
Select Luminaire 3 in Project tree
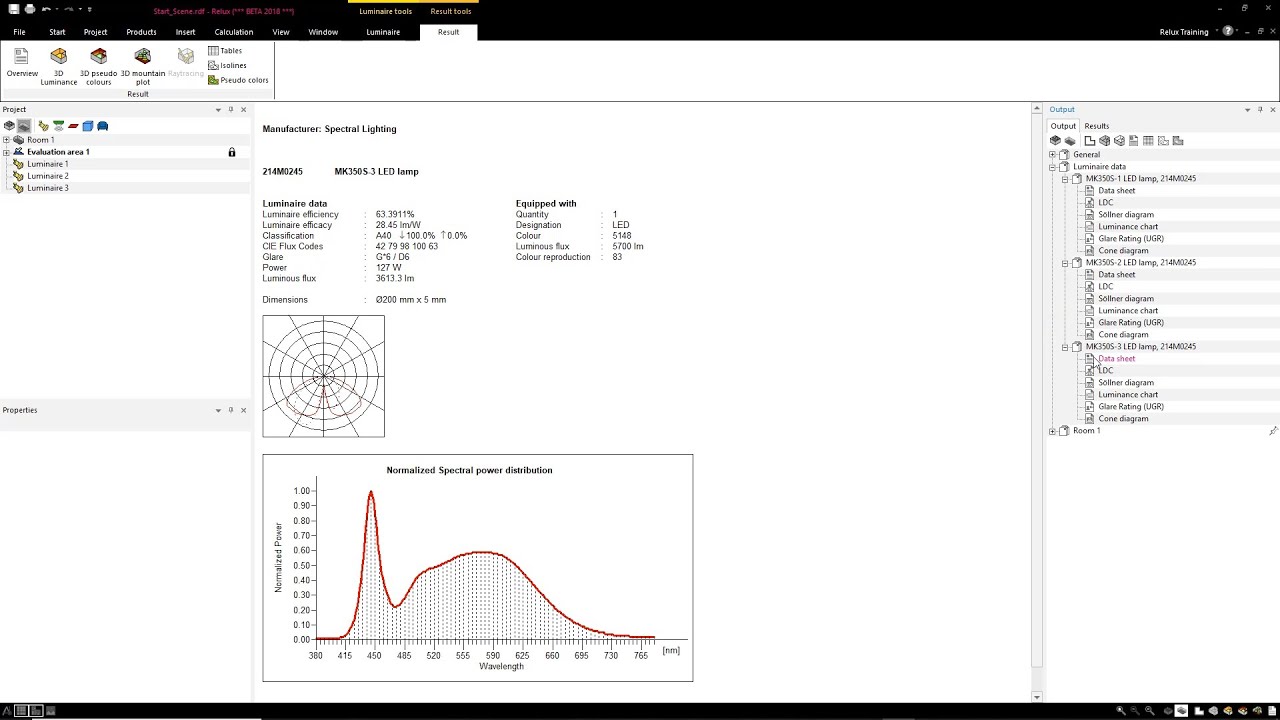pos(48,188)
